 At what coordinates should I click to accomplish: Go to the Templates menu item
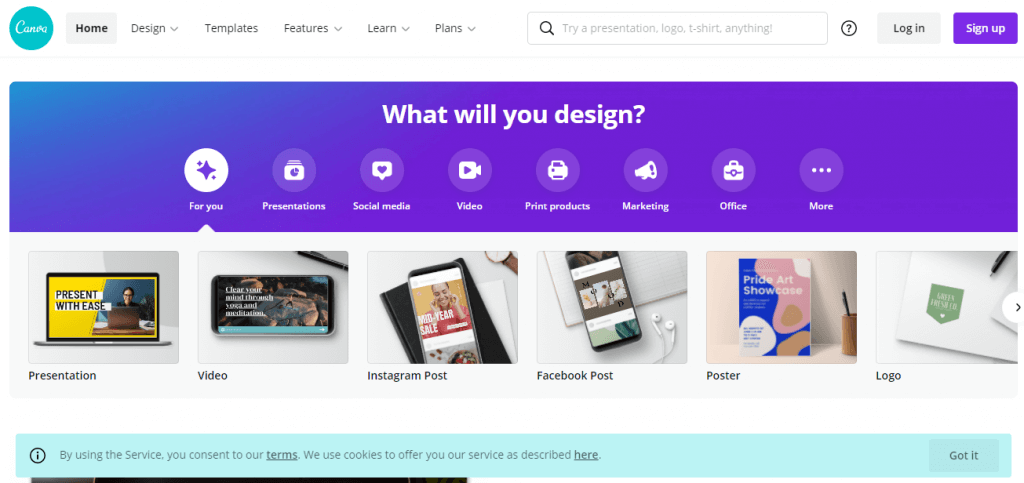pyautogui.click(x=231, y=28)
